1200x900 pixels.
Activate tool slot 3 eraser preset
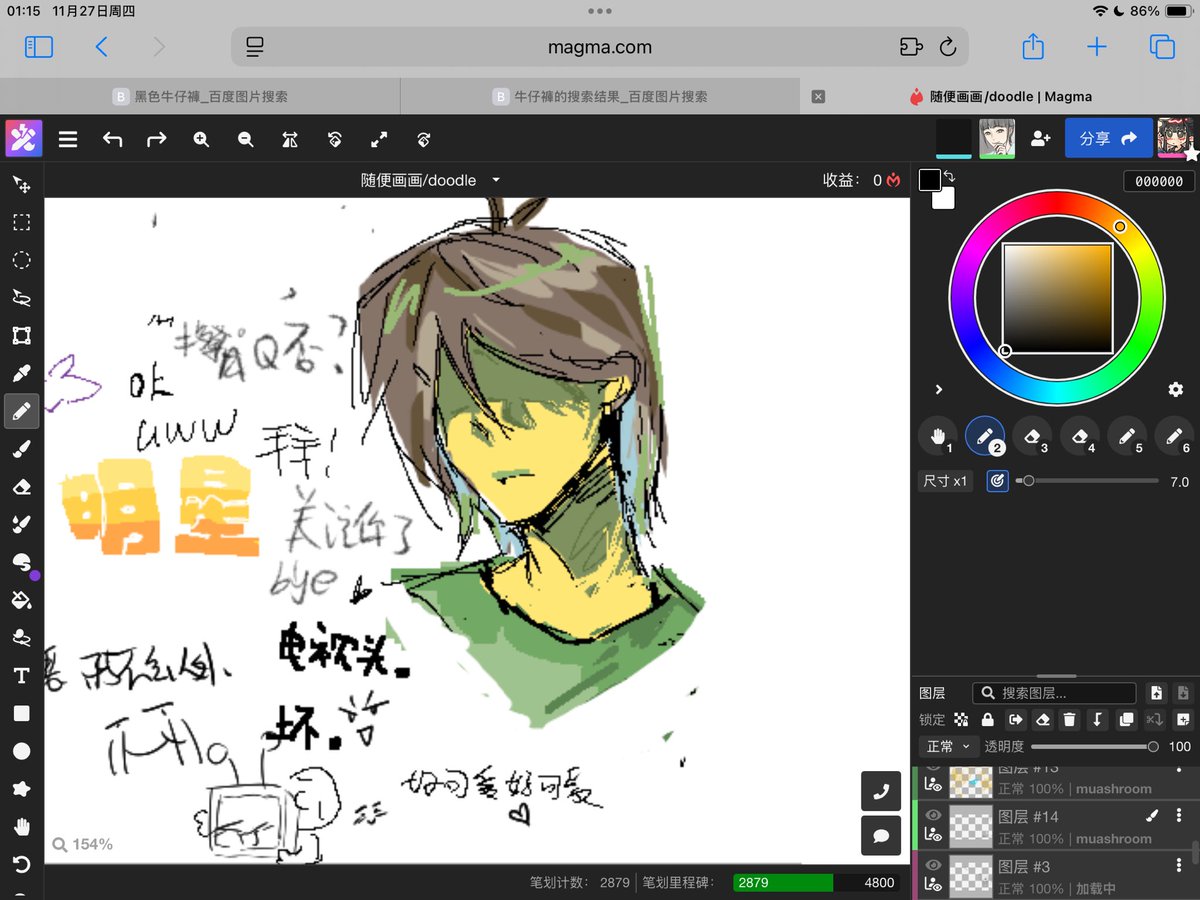click(x=1033, y=436)
